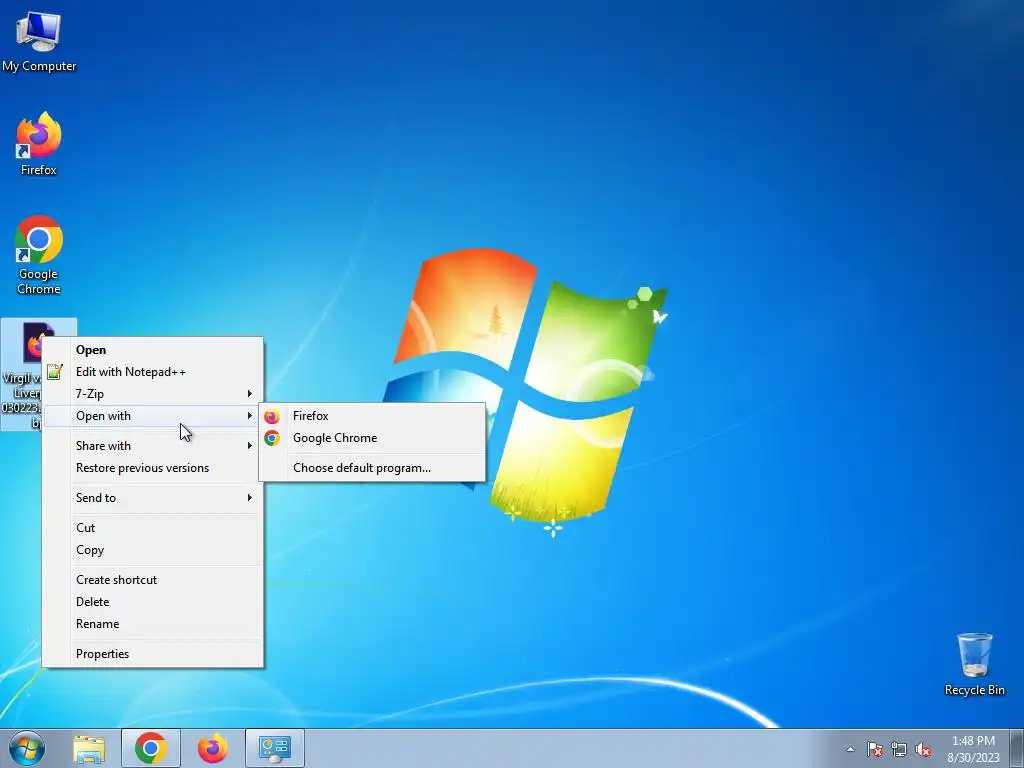Image resolution: width=1024 pixels, height=768 pixels.
Task: Click the Show desktop strip at the taskbar's end
Action: coord(1017,749)
